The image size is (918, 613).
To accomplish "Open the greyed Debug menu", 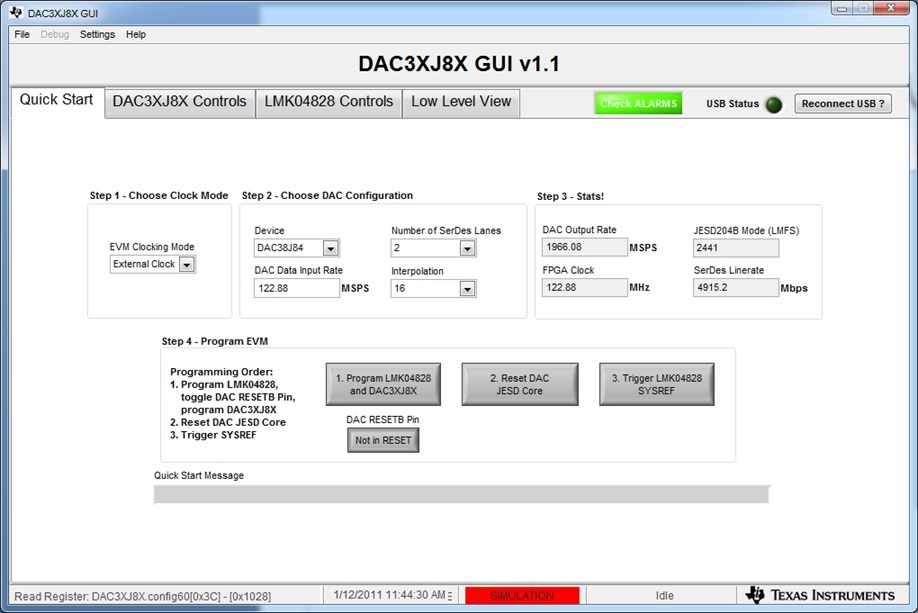I will [x=54, y=35].
